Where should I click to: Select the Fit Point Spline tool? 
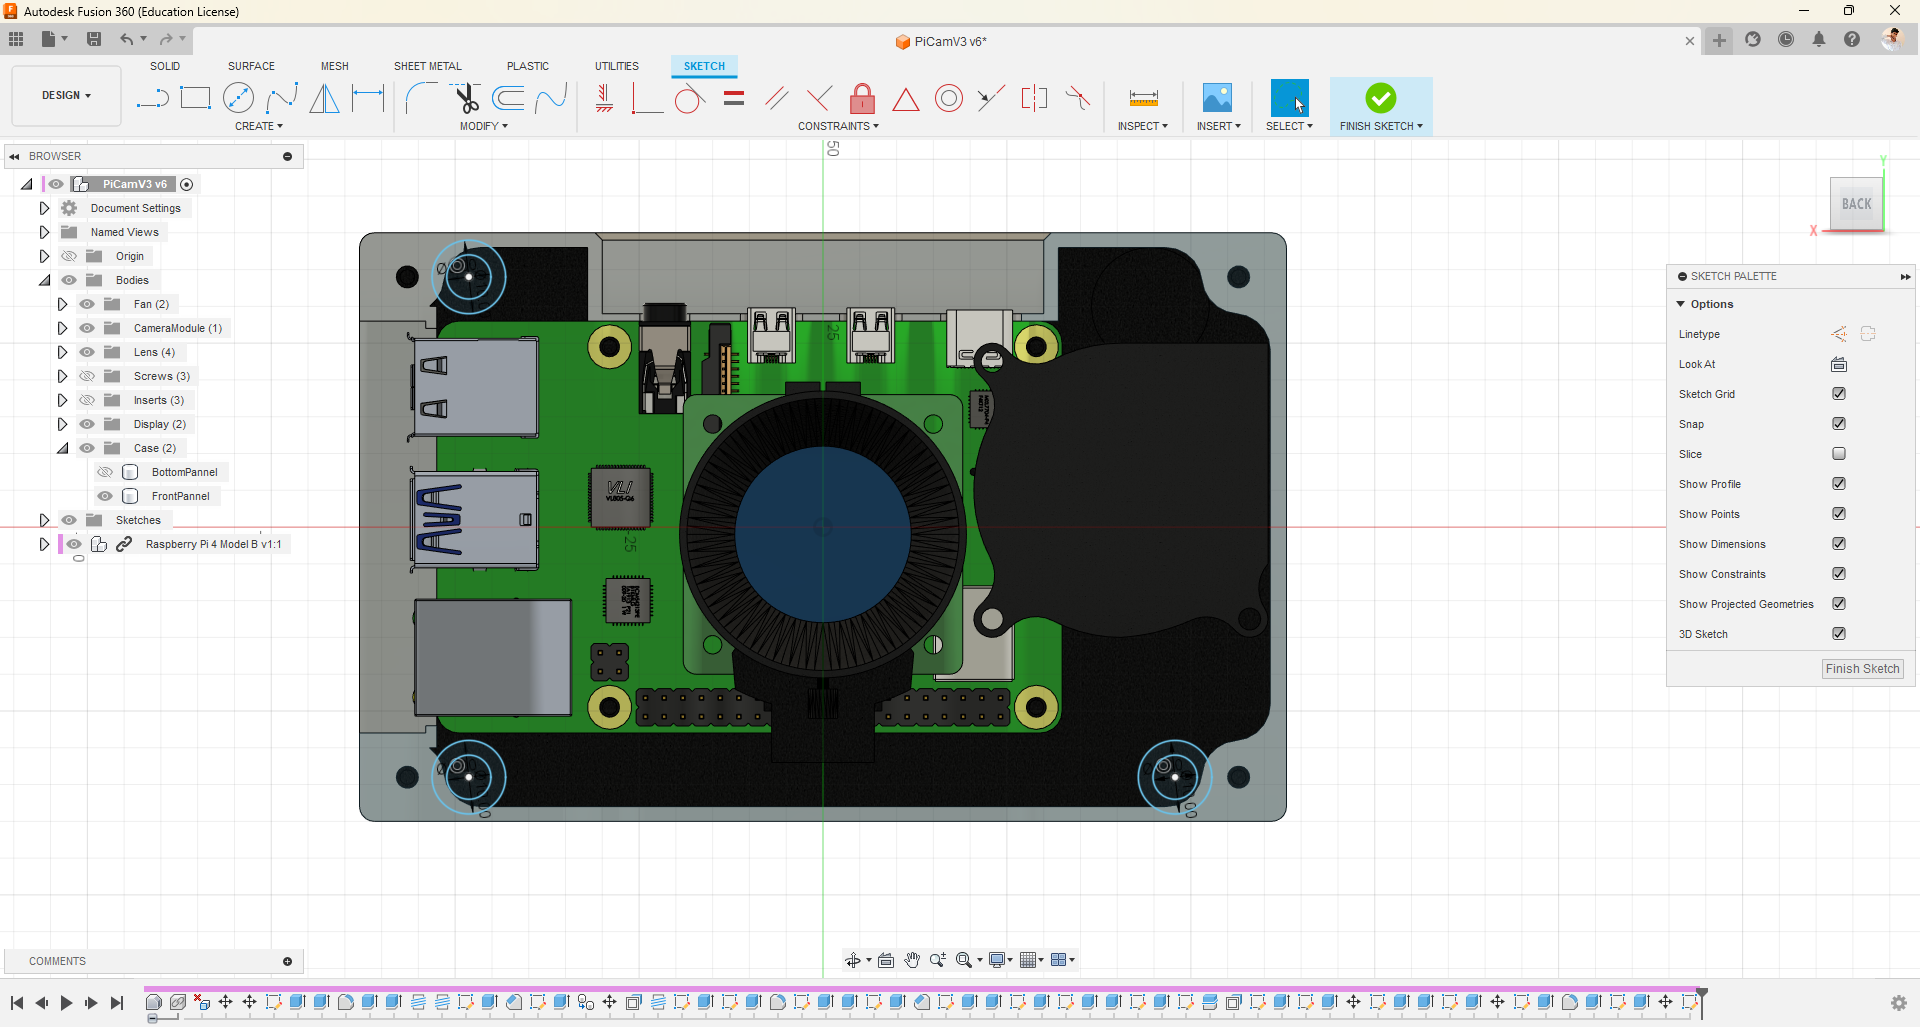click(x=282, y=98)
